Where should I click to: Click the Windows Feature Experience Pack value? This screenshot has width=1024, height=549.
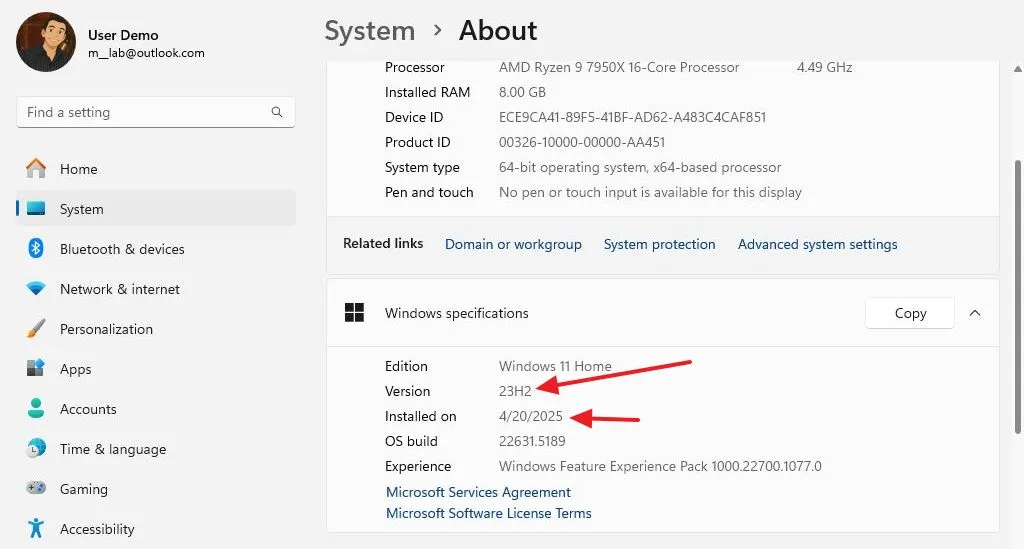click(660, 466)
